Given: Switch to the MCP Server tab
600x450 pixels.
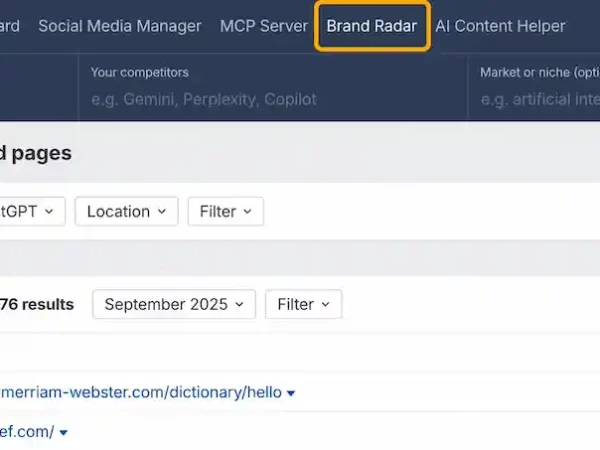Looking at the screenshot, I should click(x=264, y=26).
